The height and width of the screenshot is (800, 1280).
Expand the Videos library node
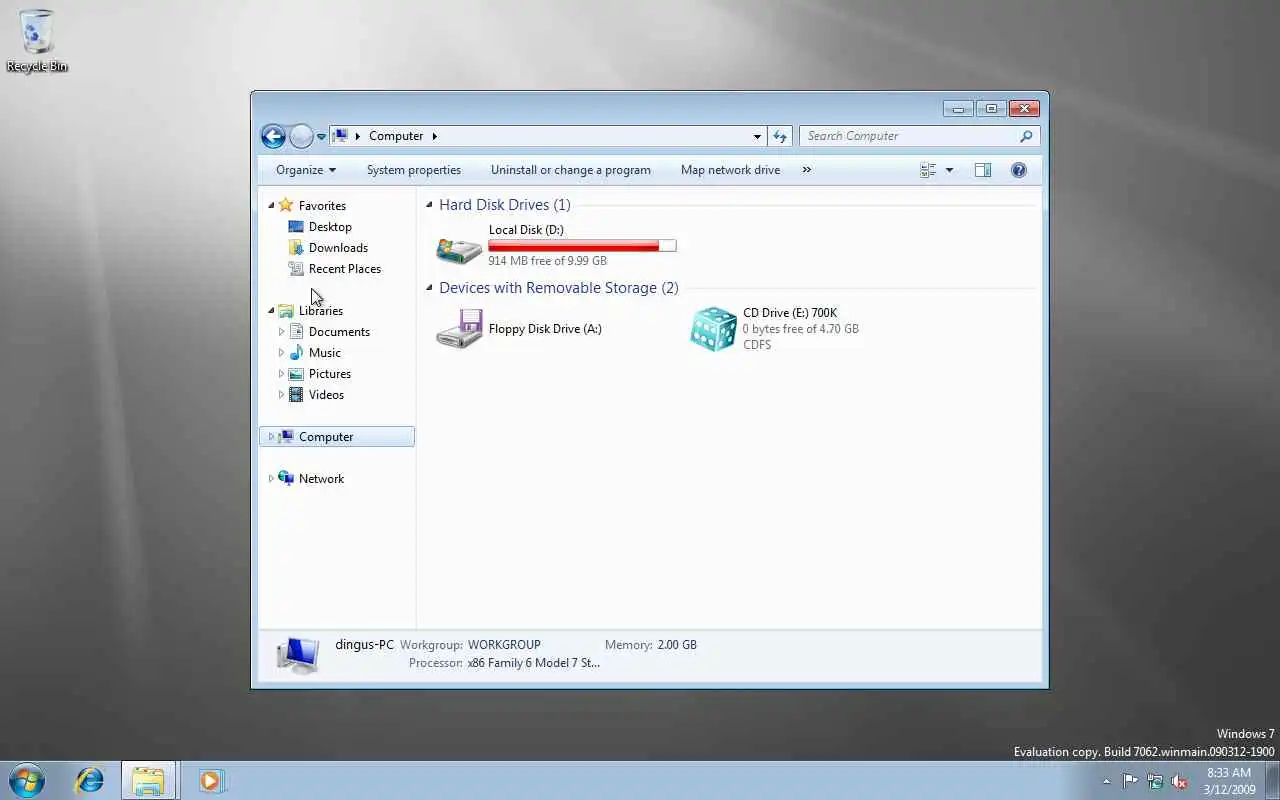(x=281, y=395)
